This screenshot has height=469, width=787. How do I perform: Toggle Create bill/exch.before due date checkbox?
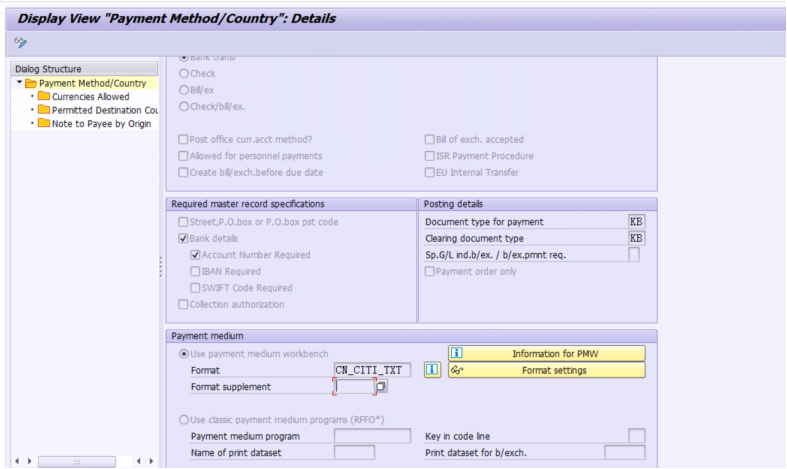(183, 172)
